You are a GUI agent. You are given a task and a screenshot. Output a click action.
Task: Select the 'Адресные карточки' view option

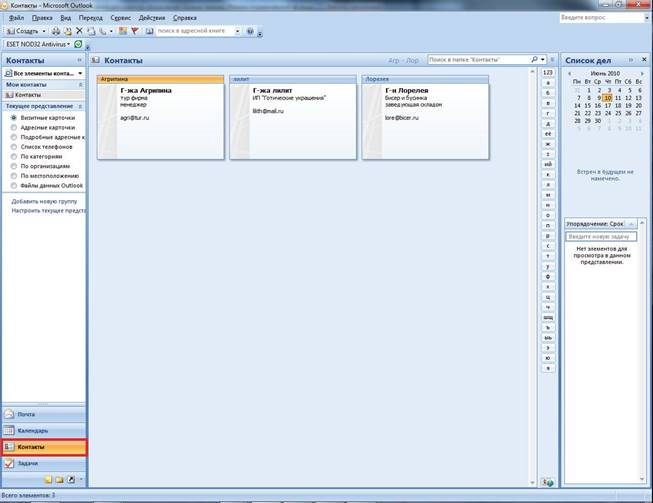[14, 127]
